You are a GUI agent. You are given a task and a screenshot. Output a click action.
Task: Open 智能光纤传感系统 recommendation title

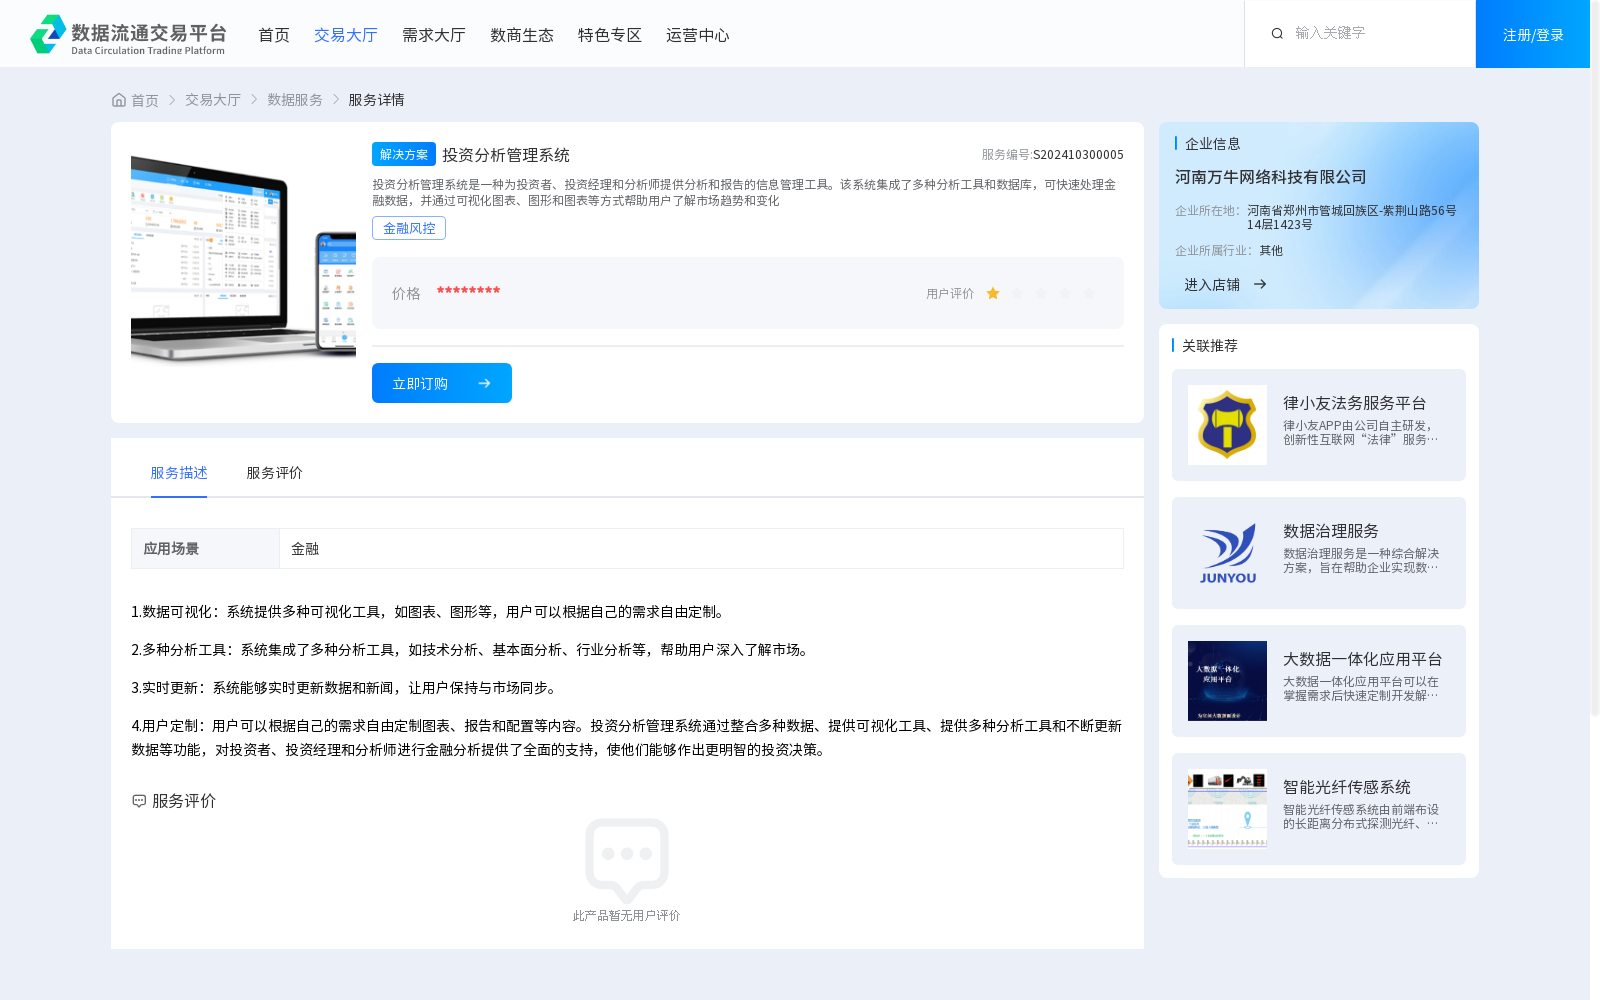(1347, 787)
